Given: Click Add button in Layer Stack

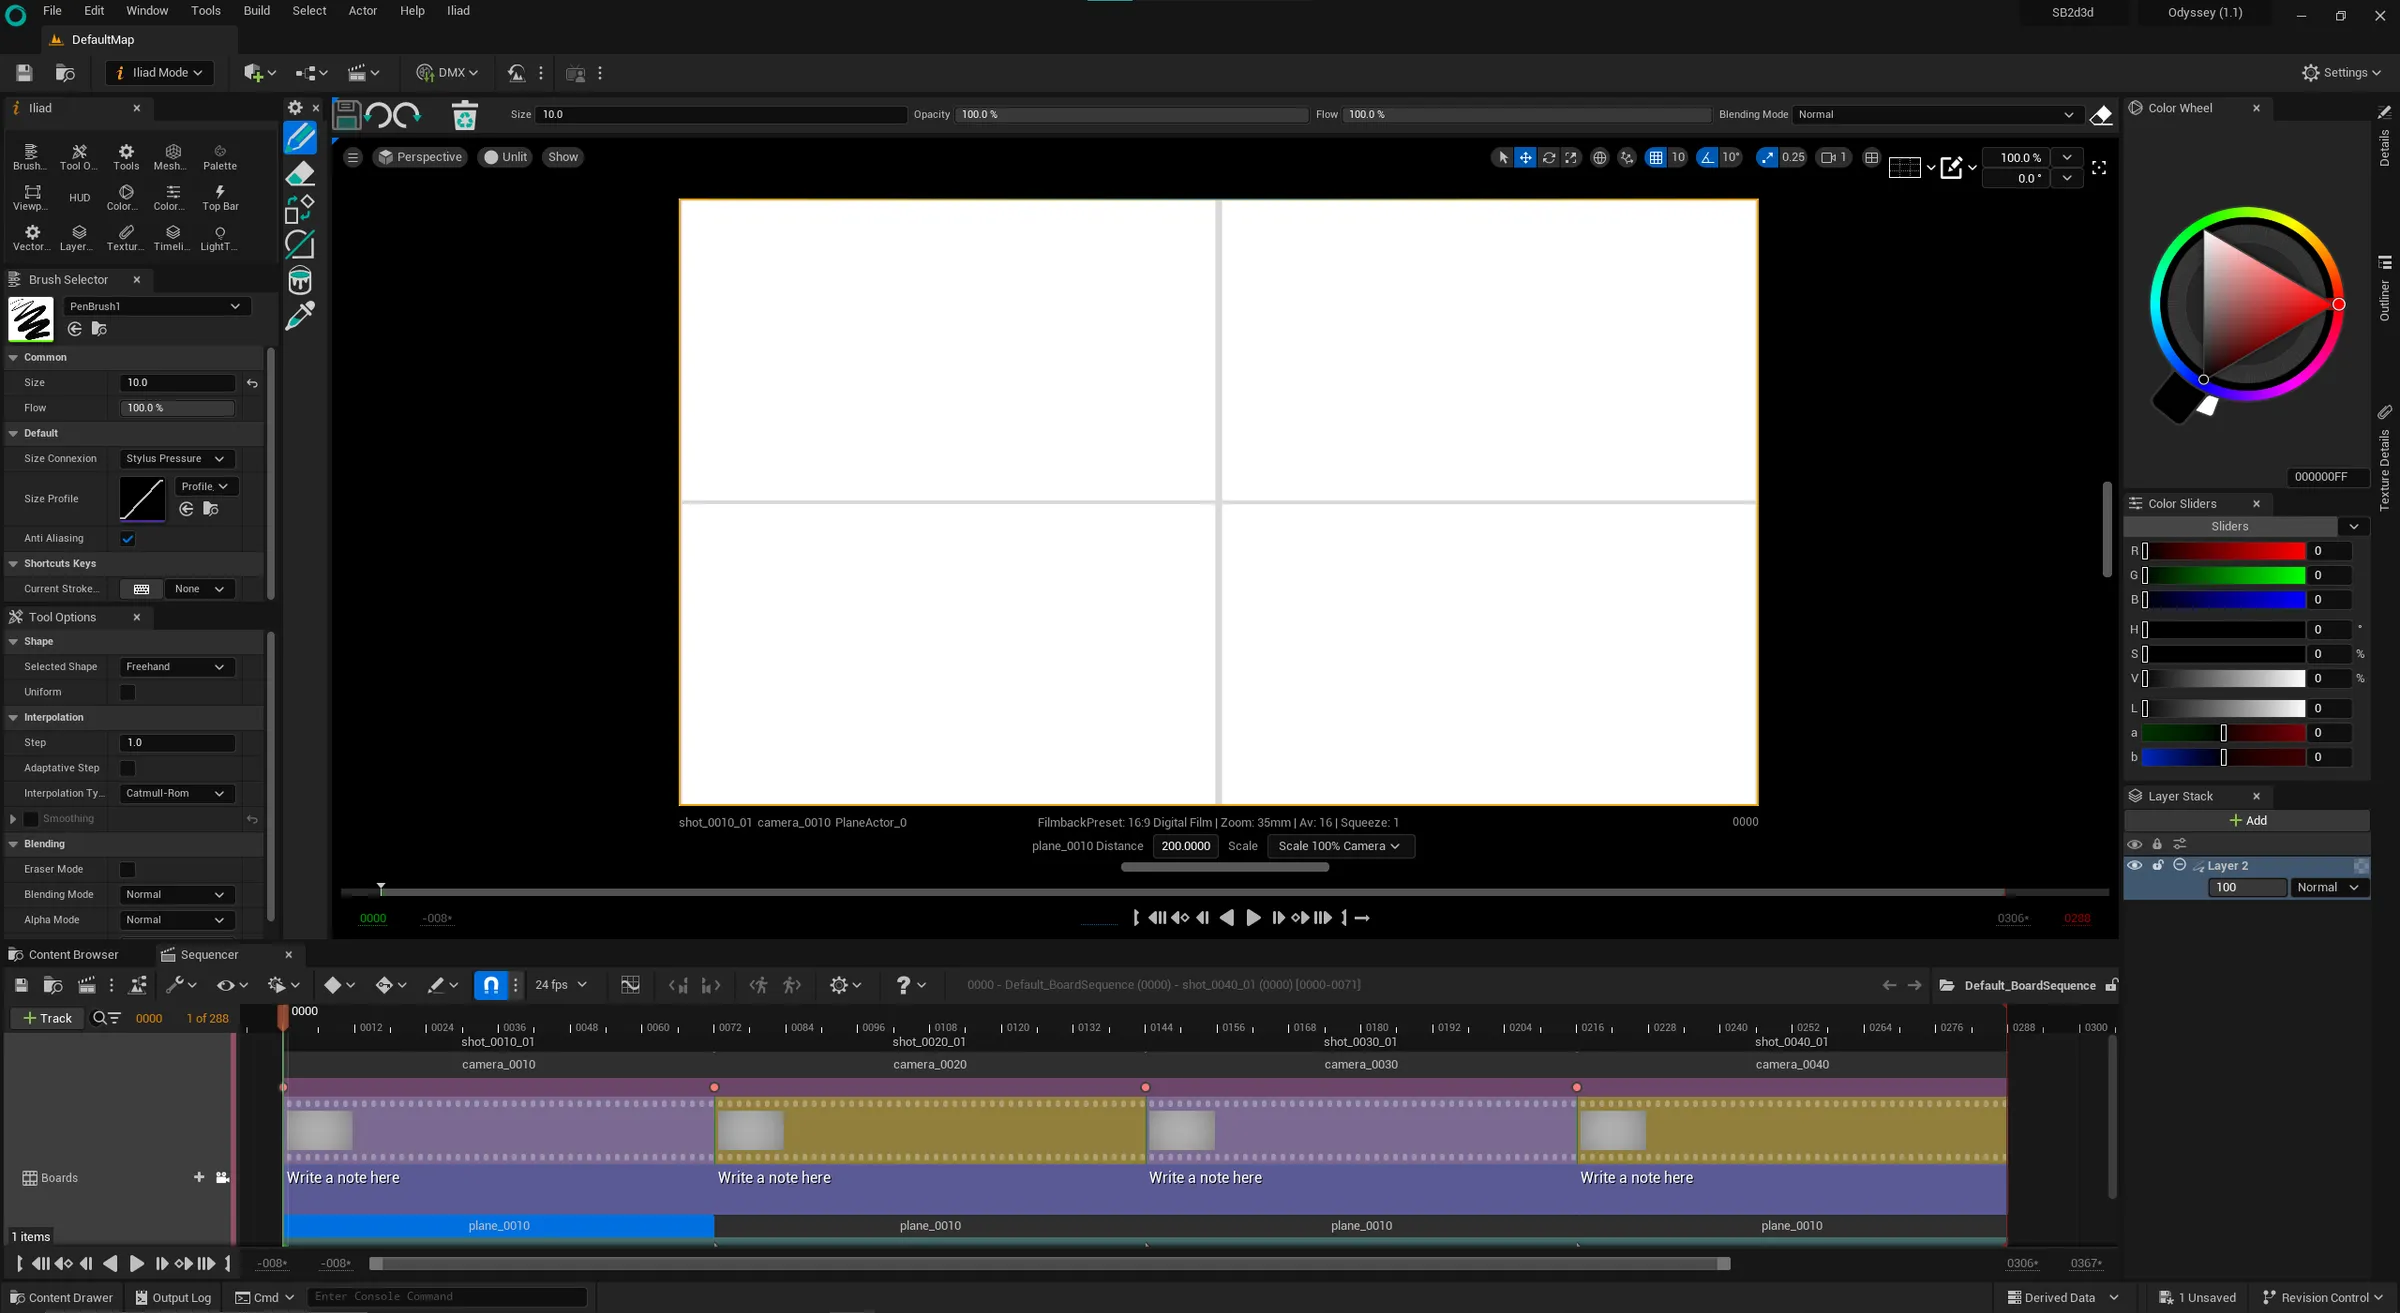Looking at the screenshot, I should point(2247,821).
